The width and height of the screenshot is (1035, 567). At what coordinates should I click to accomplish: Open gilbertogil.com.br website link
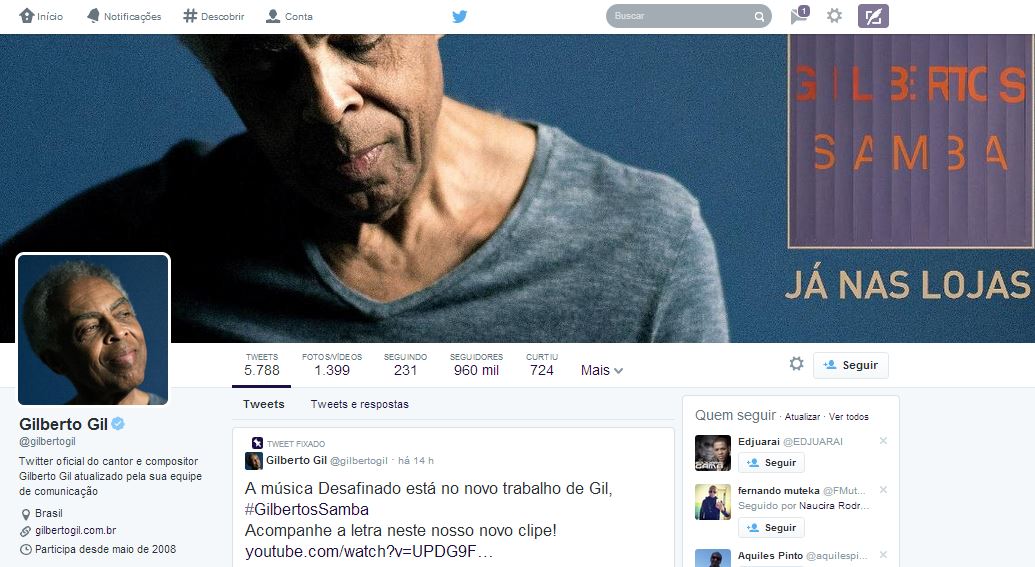coord(76,530)
